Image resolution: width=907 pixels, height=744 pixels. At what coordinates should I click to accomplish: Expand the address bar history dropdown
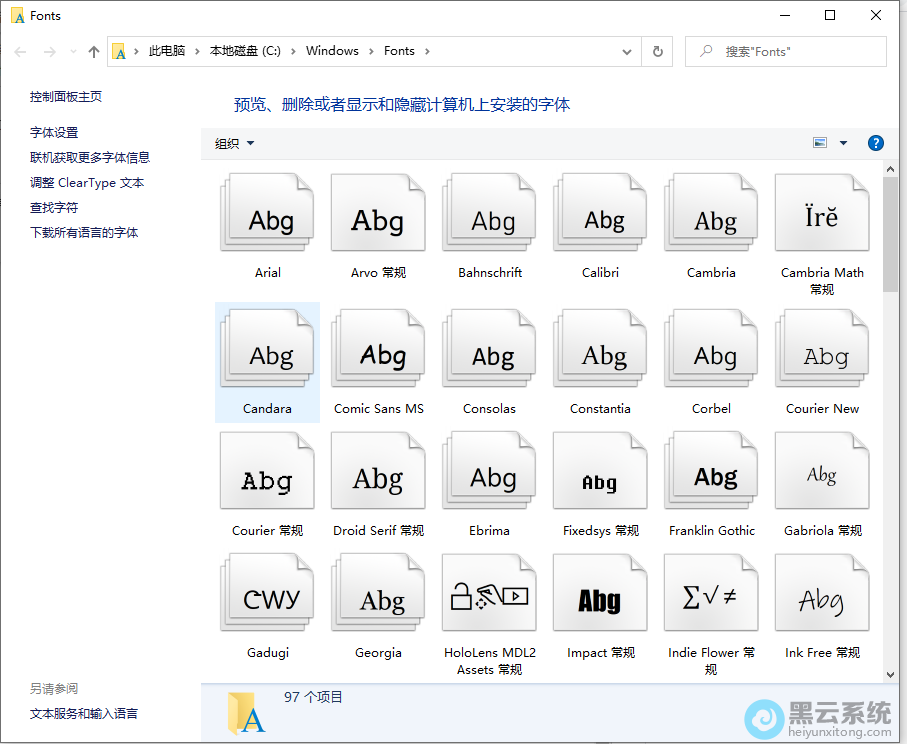click(x=627, y=51)
